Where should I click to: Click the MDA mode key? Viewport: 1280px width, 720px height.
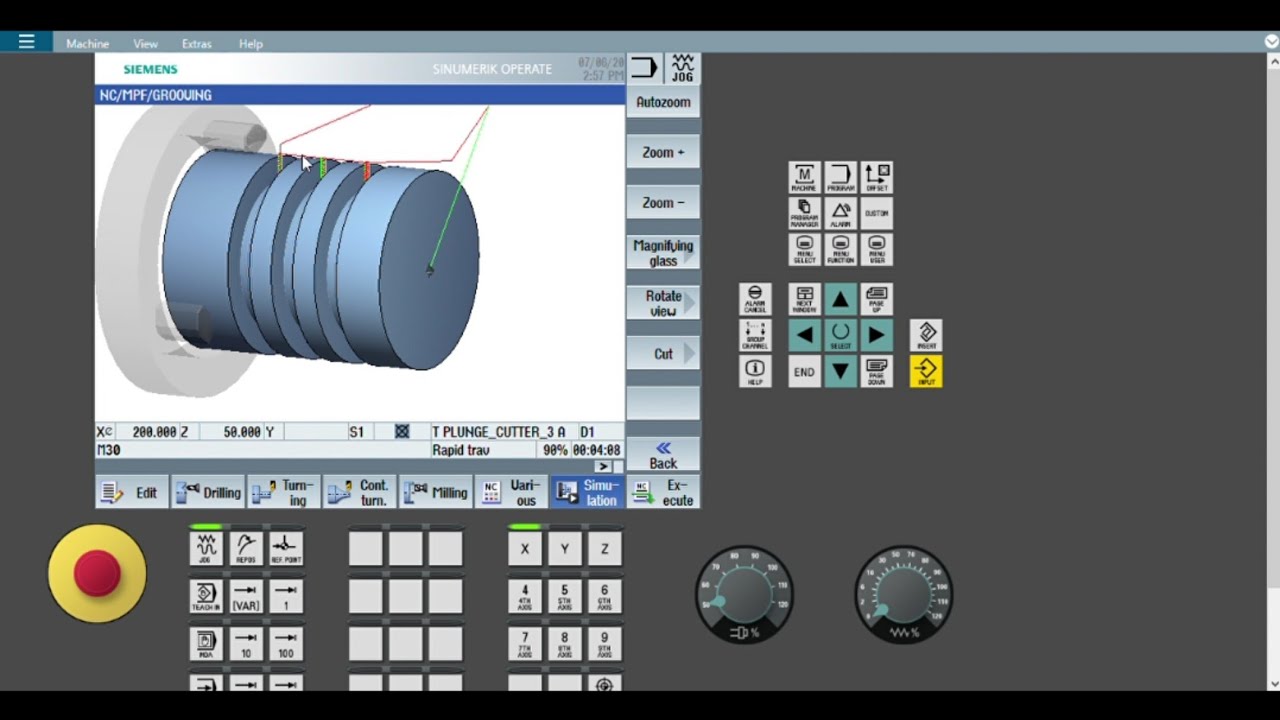coord(206,644)
